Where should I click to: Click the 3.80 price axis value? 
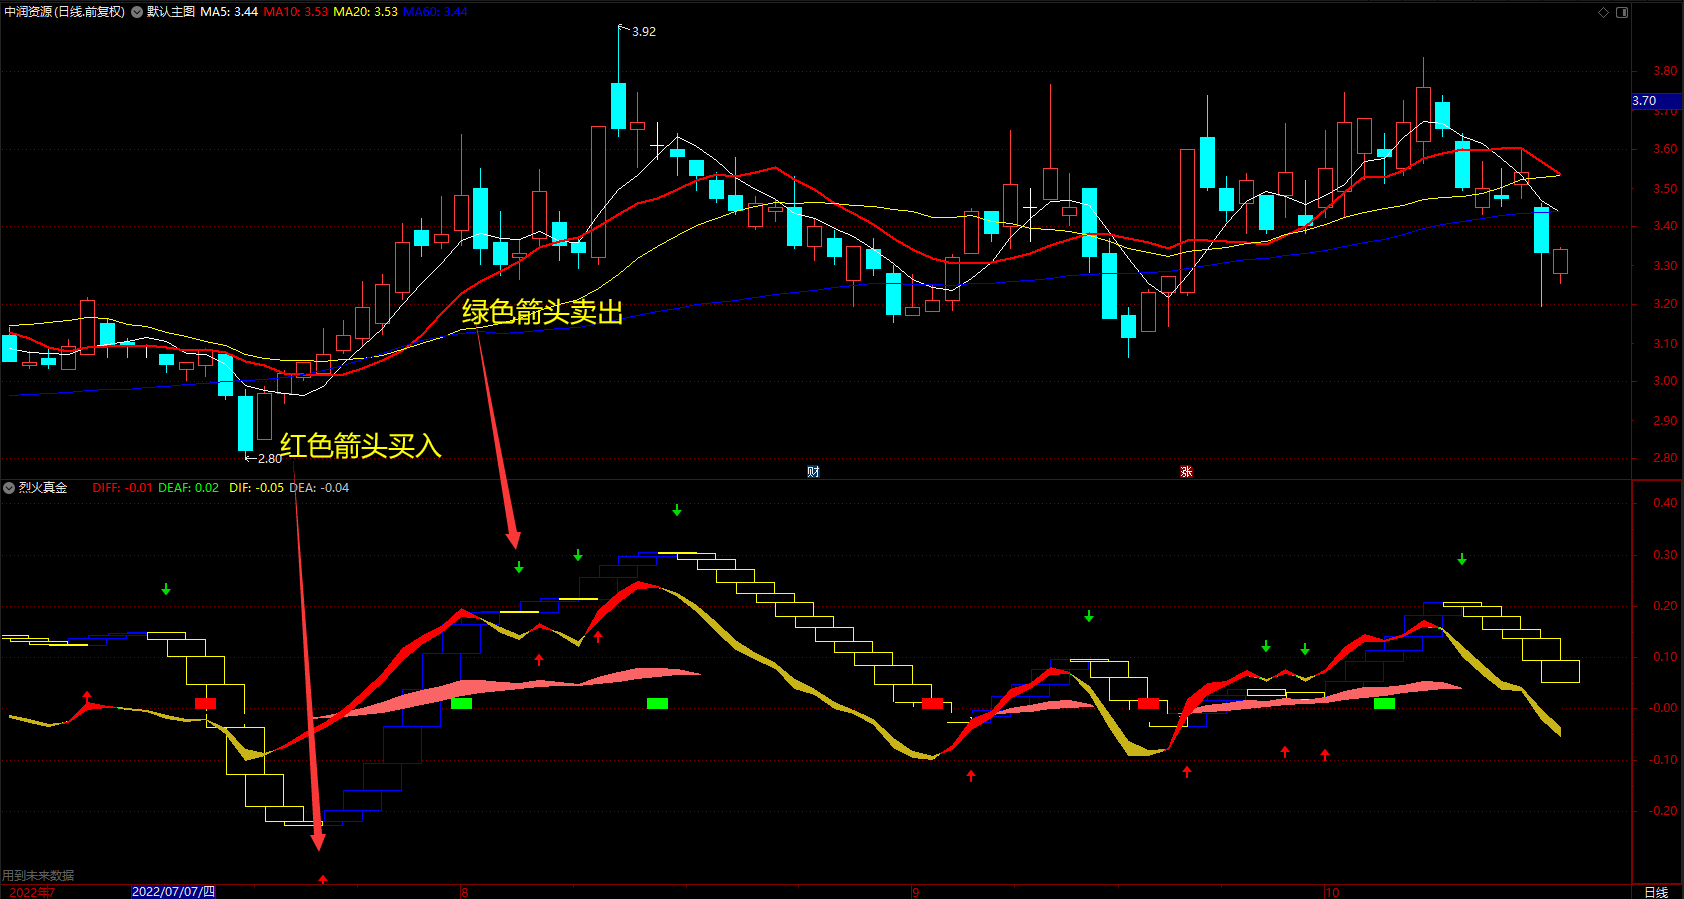tap(1665, 71)
